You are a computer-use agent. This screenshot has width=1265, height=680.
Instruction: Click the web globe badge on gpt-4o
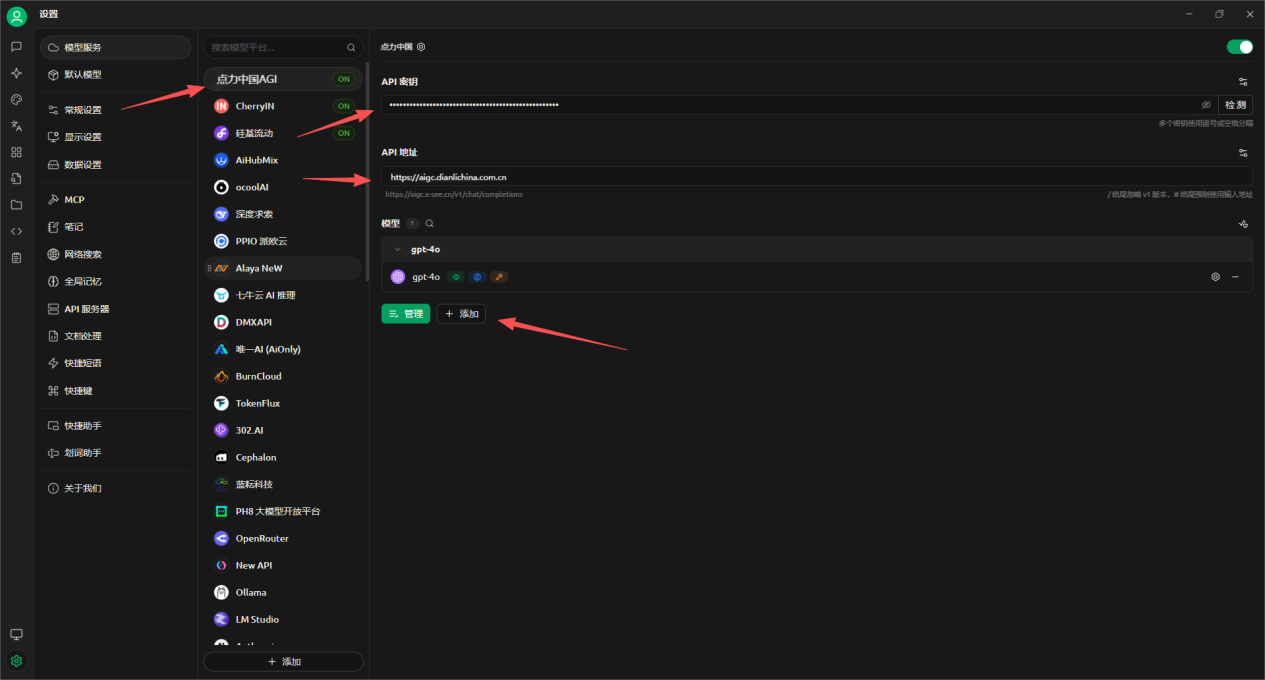tap(477, 277)
